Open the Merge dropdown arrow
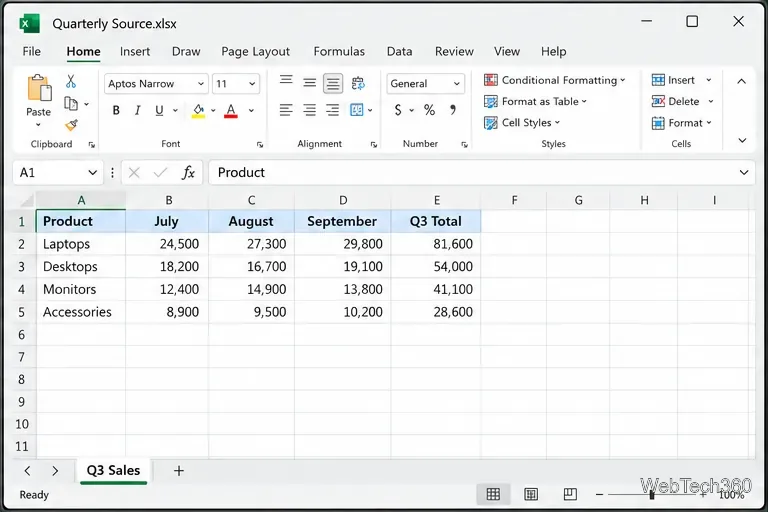This screenshot has height=512, width=768. 370,110
